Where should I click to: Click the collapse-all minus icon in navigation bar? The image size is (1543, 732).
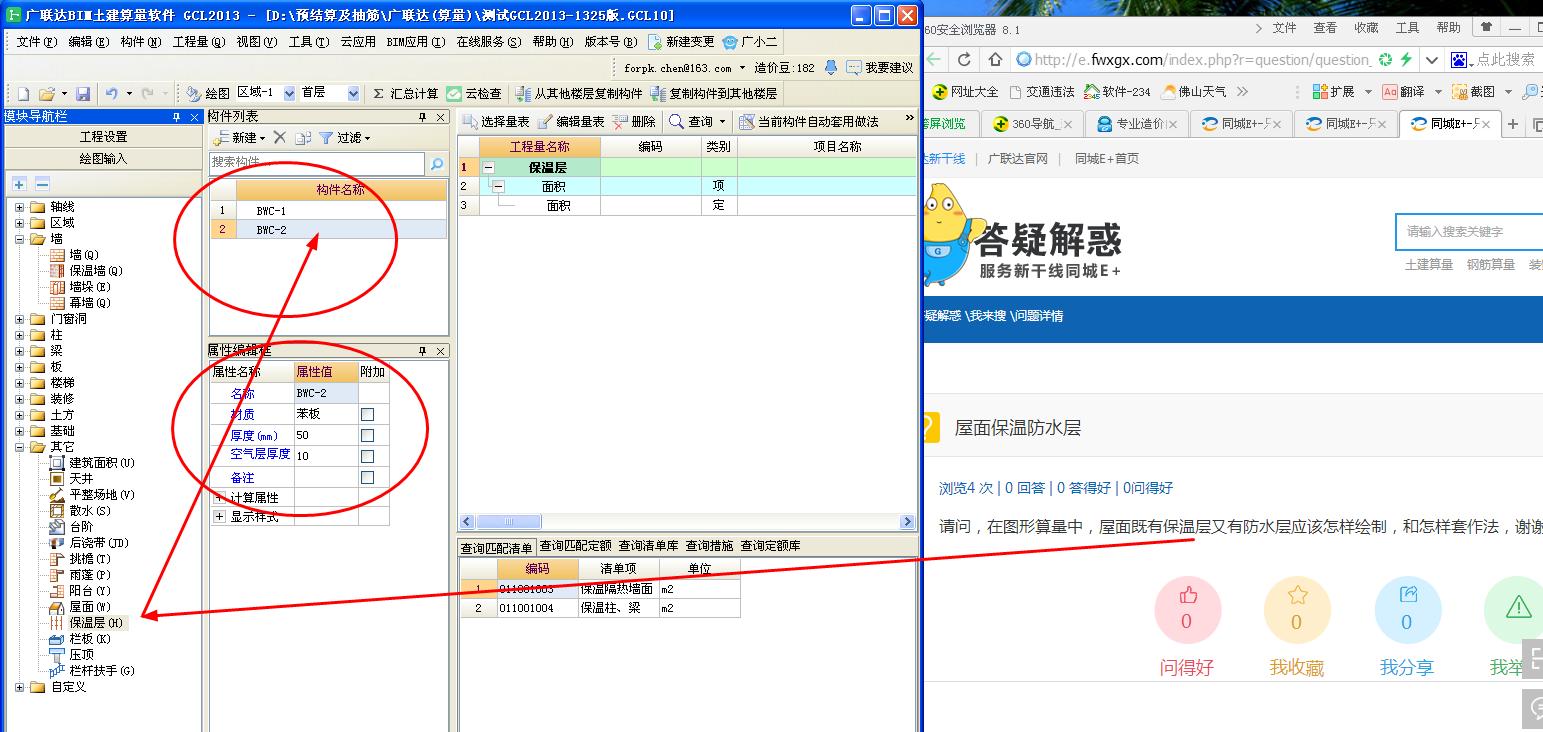click(42, 184)
